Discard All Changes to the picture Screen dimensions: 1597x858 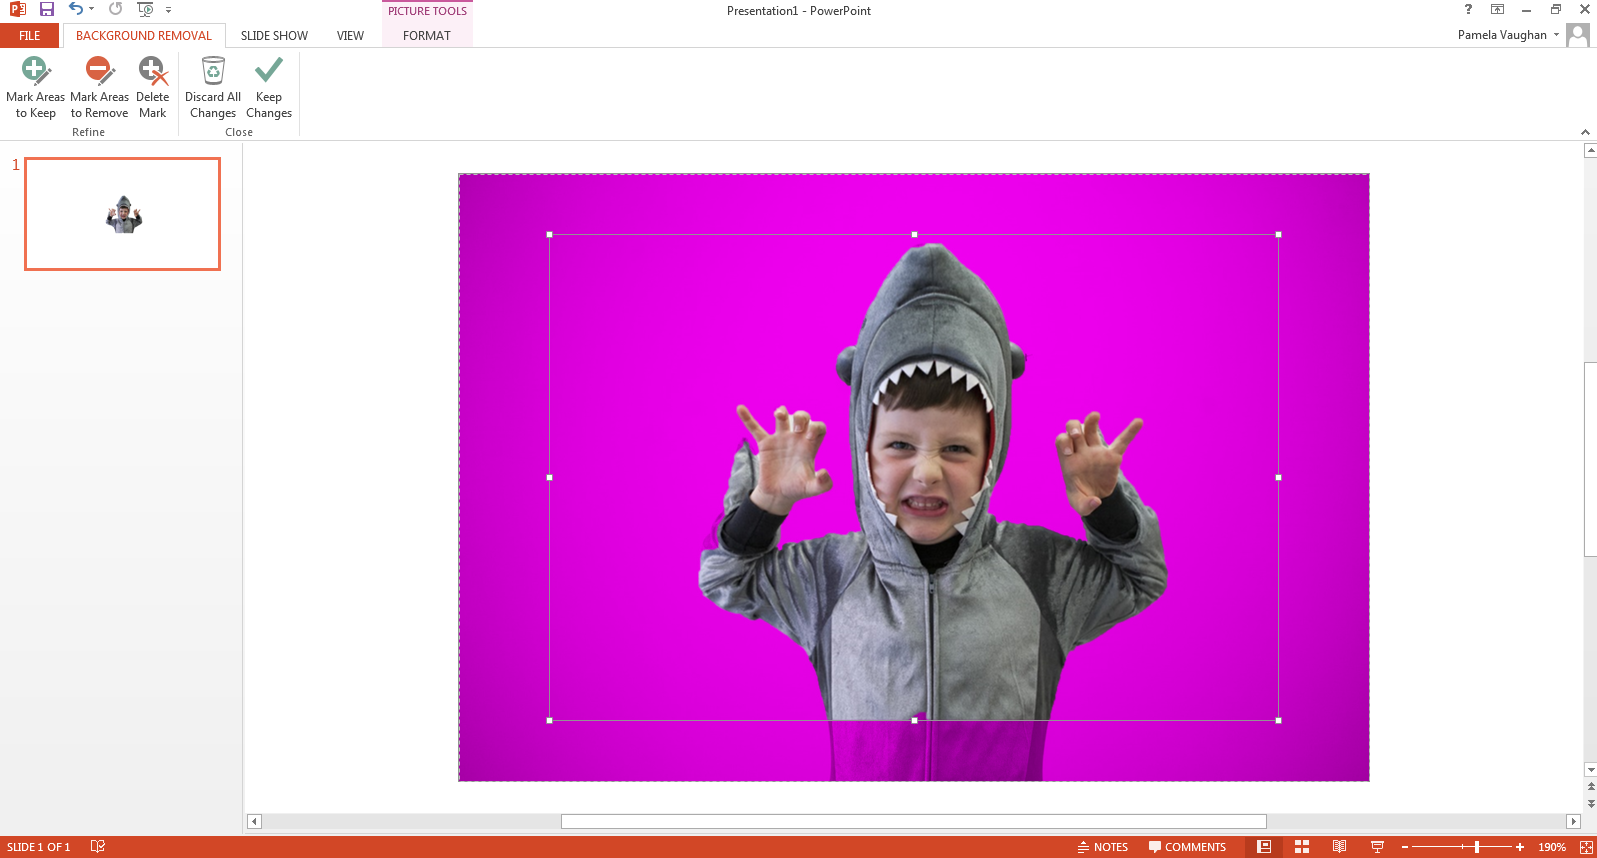click(213, 88)
